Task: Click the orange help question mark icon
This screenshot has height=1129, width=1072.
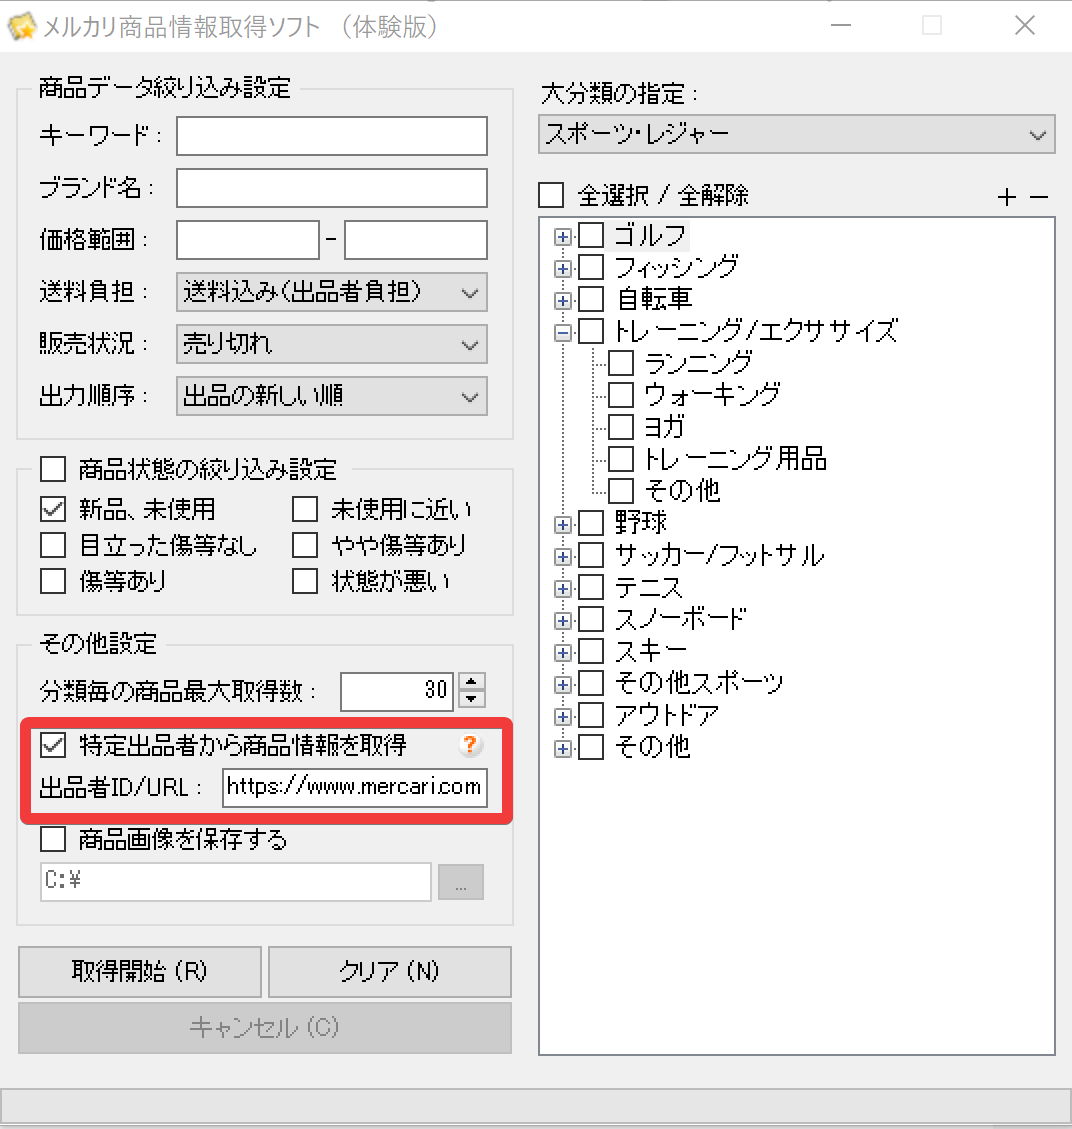Action: click(470, 745)
